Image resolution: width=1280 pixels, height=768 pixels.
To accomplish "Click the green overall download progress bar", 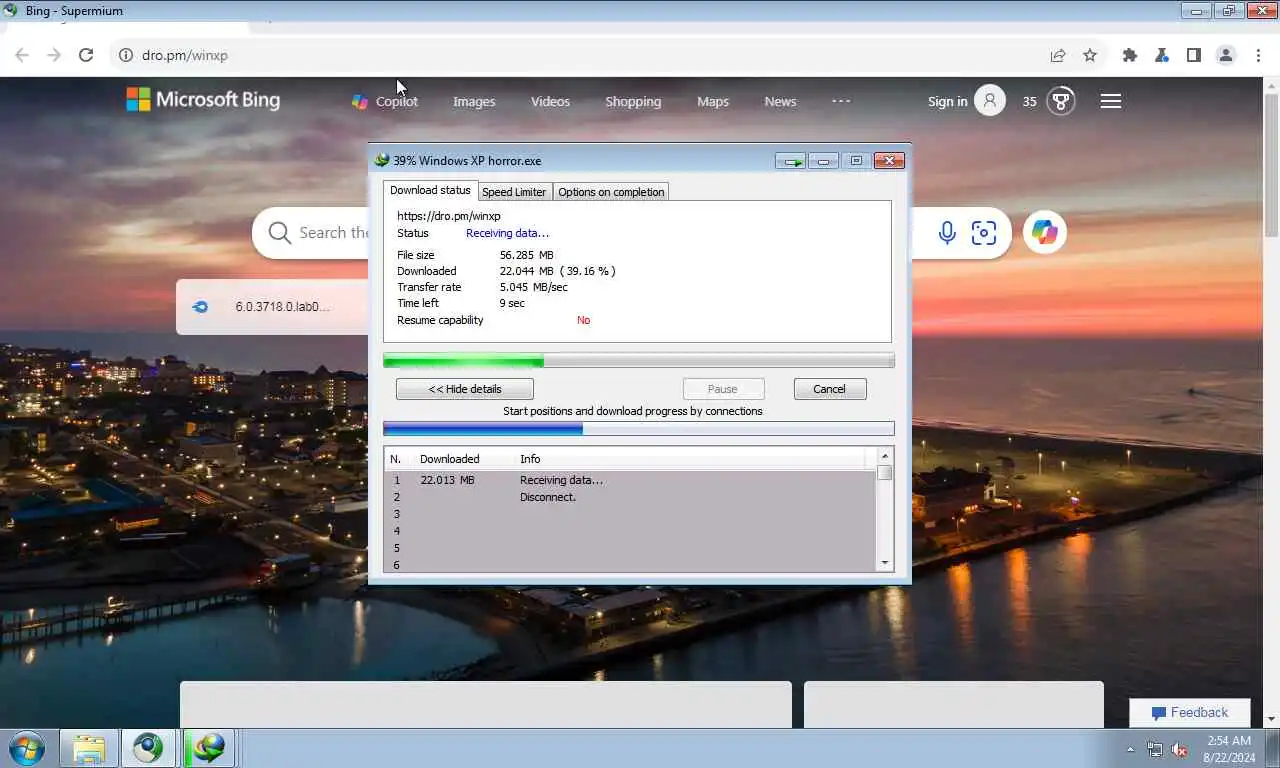I will tap(639, 361).
